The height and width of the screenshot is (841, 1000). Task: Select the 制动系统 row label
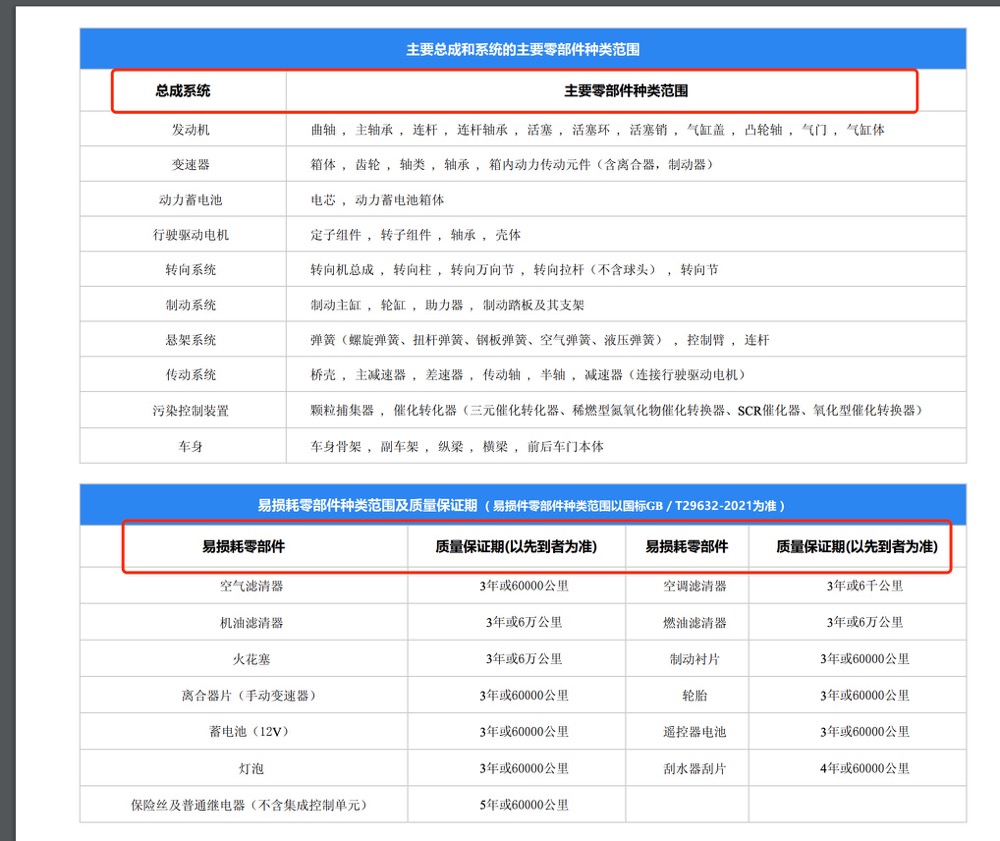click(x=191, y=305)
